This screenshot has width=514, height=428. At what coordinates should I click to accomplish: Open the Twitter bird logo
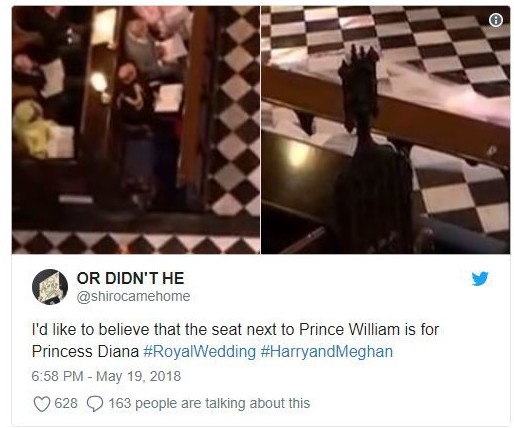(x=480, y=279)
